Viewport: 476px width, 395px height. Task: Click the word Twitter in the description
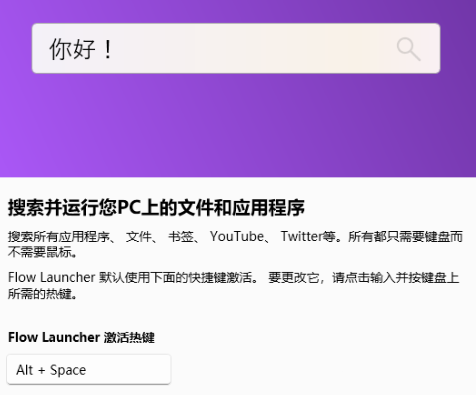(302, 236)
